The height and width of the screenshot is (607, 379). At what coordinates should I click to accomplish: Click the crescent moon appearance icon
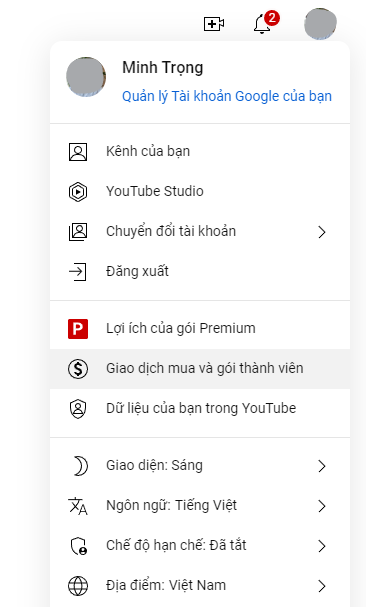pyautogui.click(x=80, y=466)
